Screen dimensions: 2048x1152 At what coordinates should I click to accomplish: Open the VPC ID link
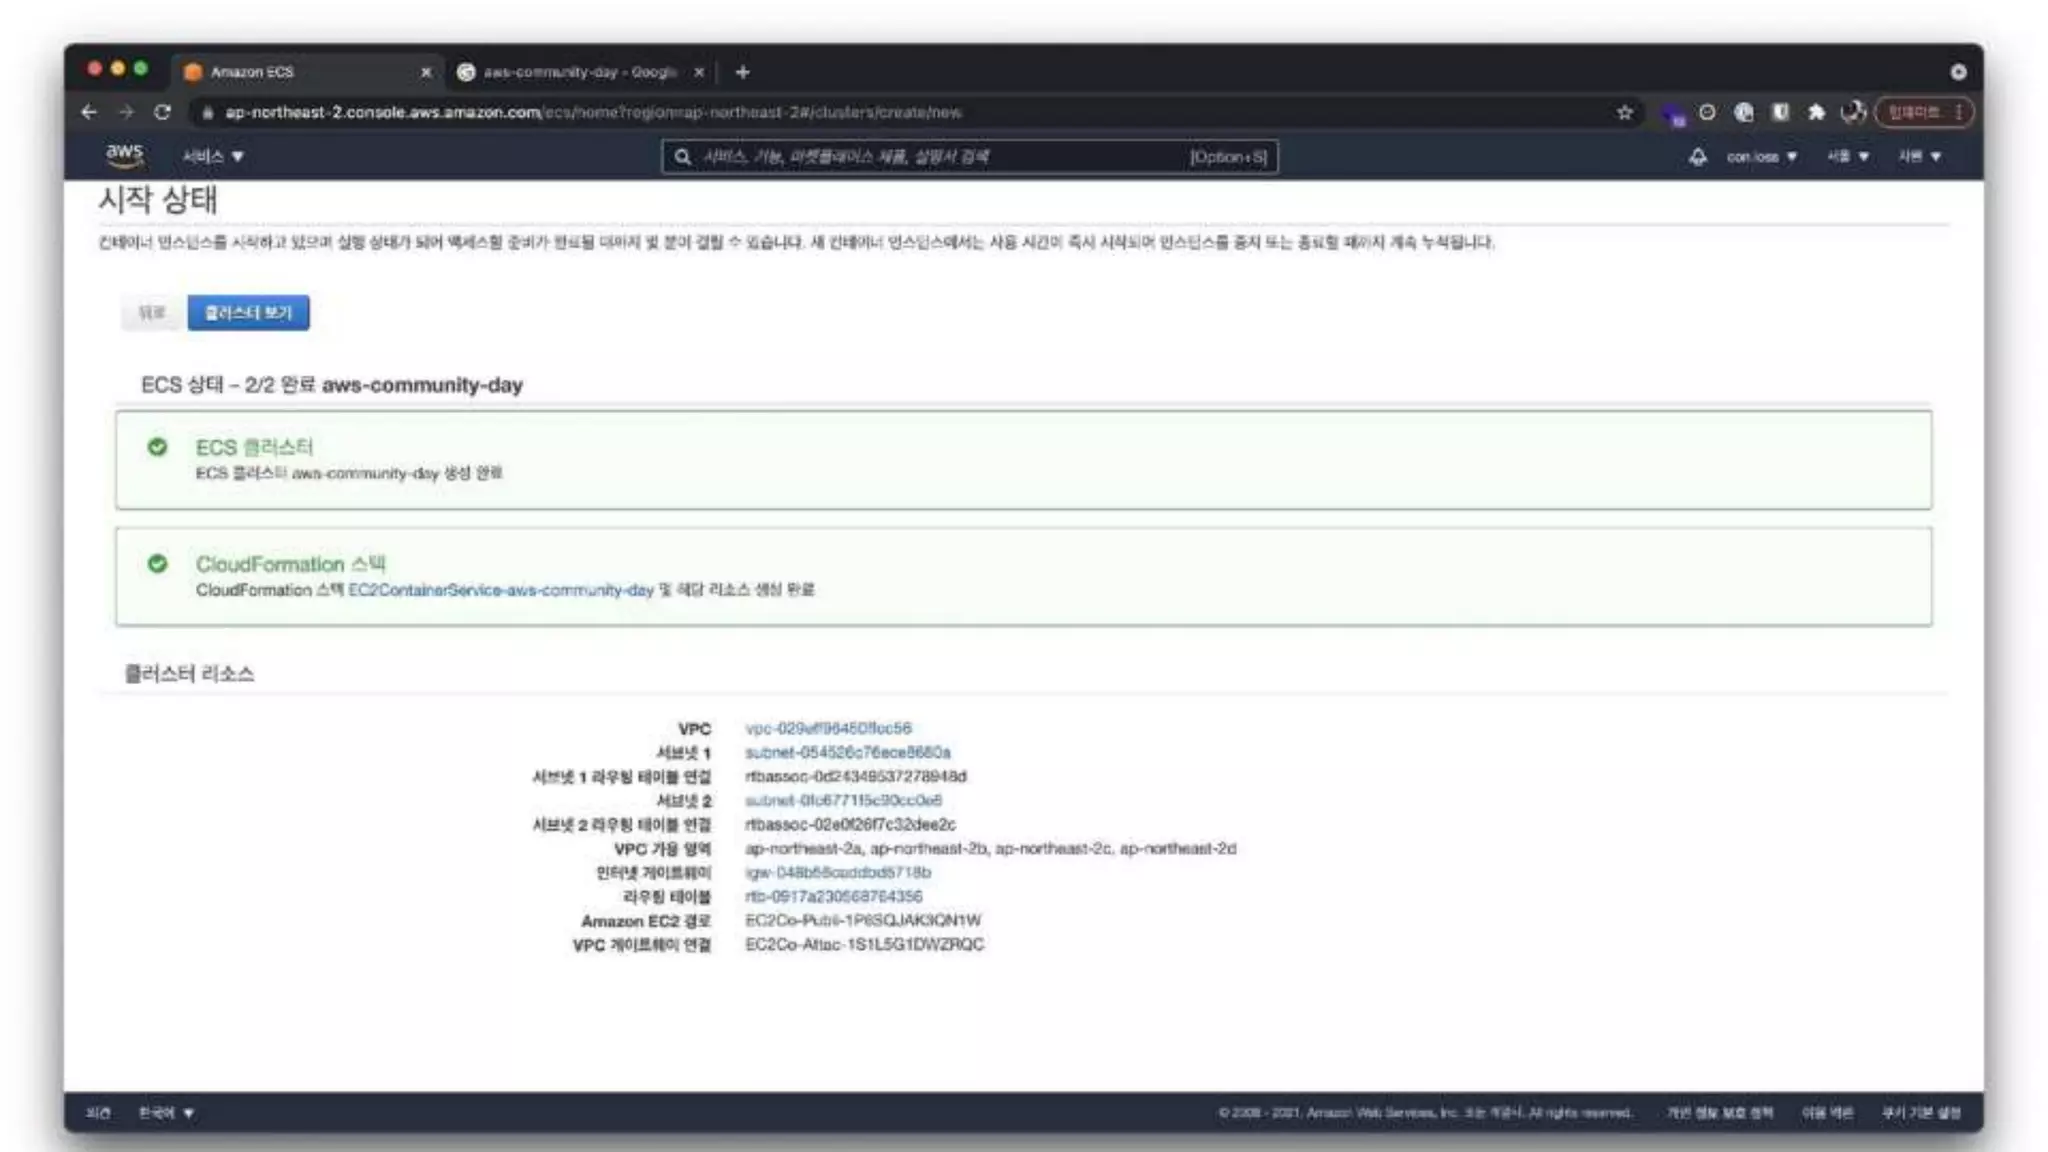tap(828, 728)
